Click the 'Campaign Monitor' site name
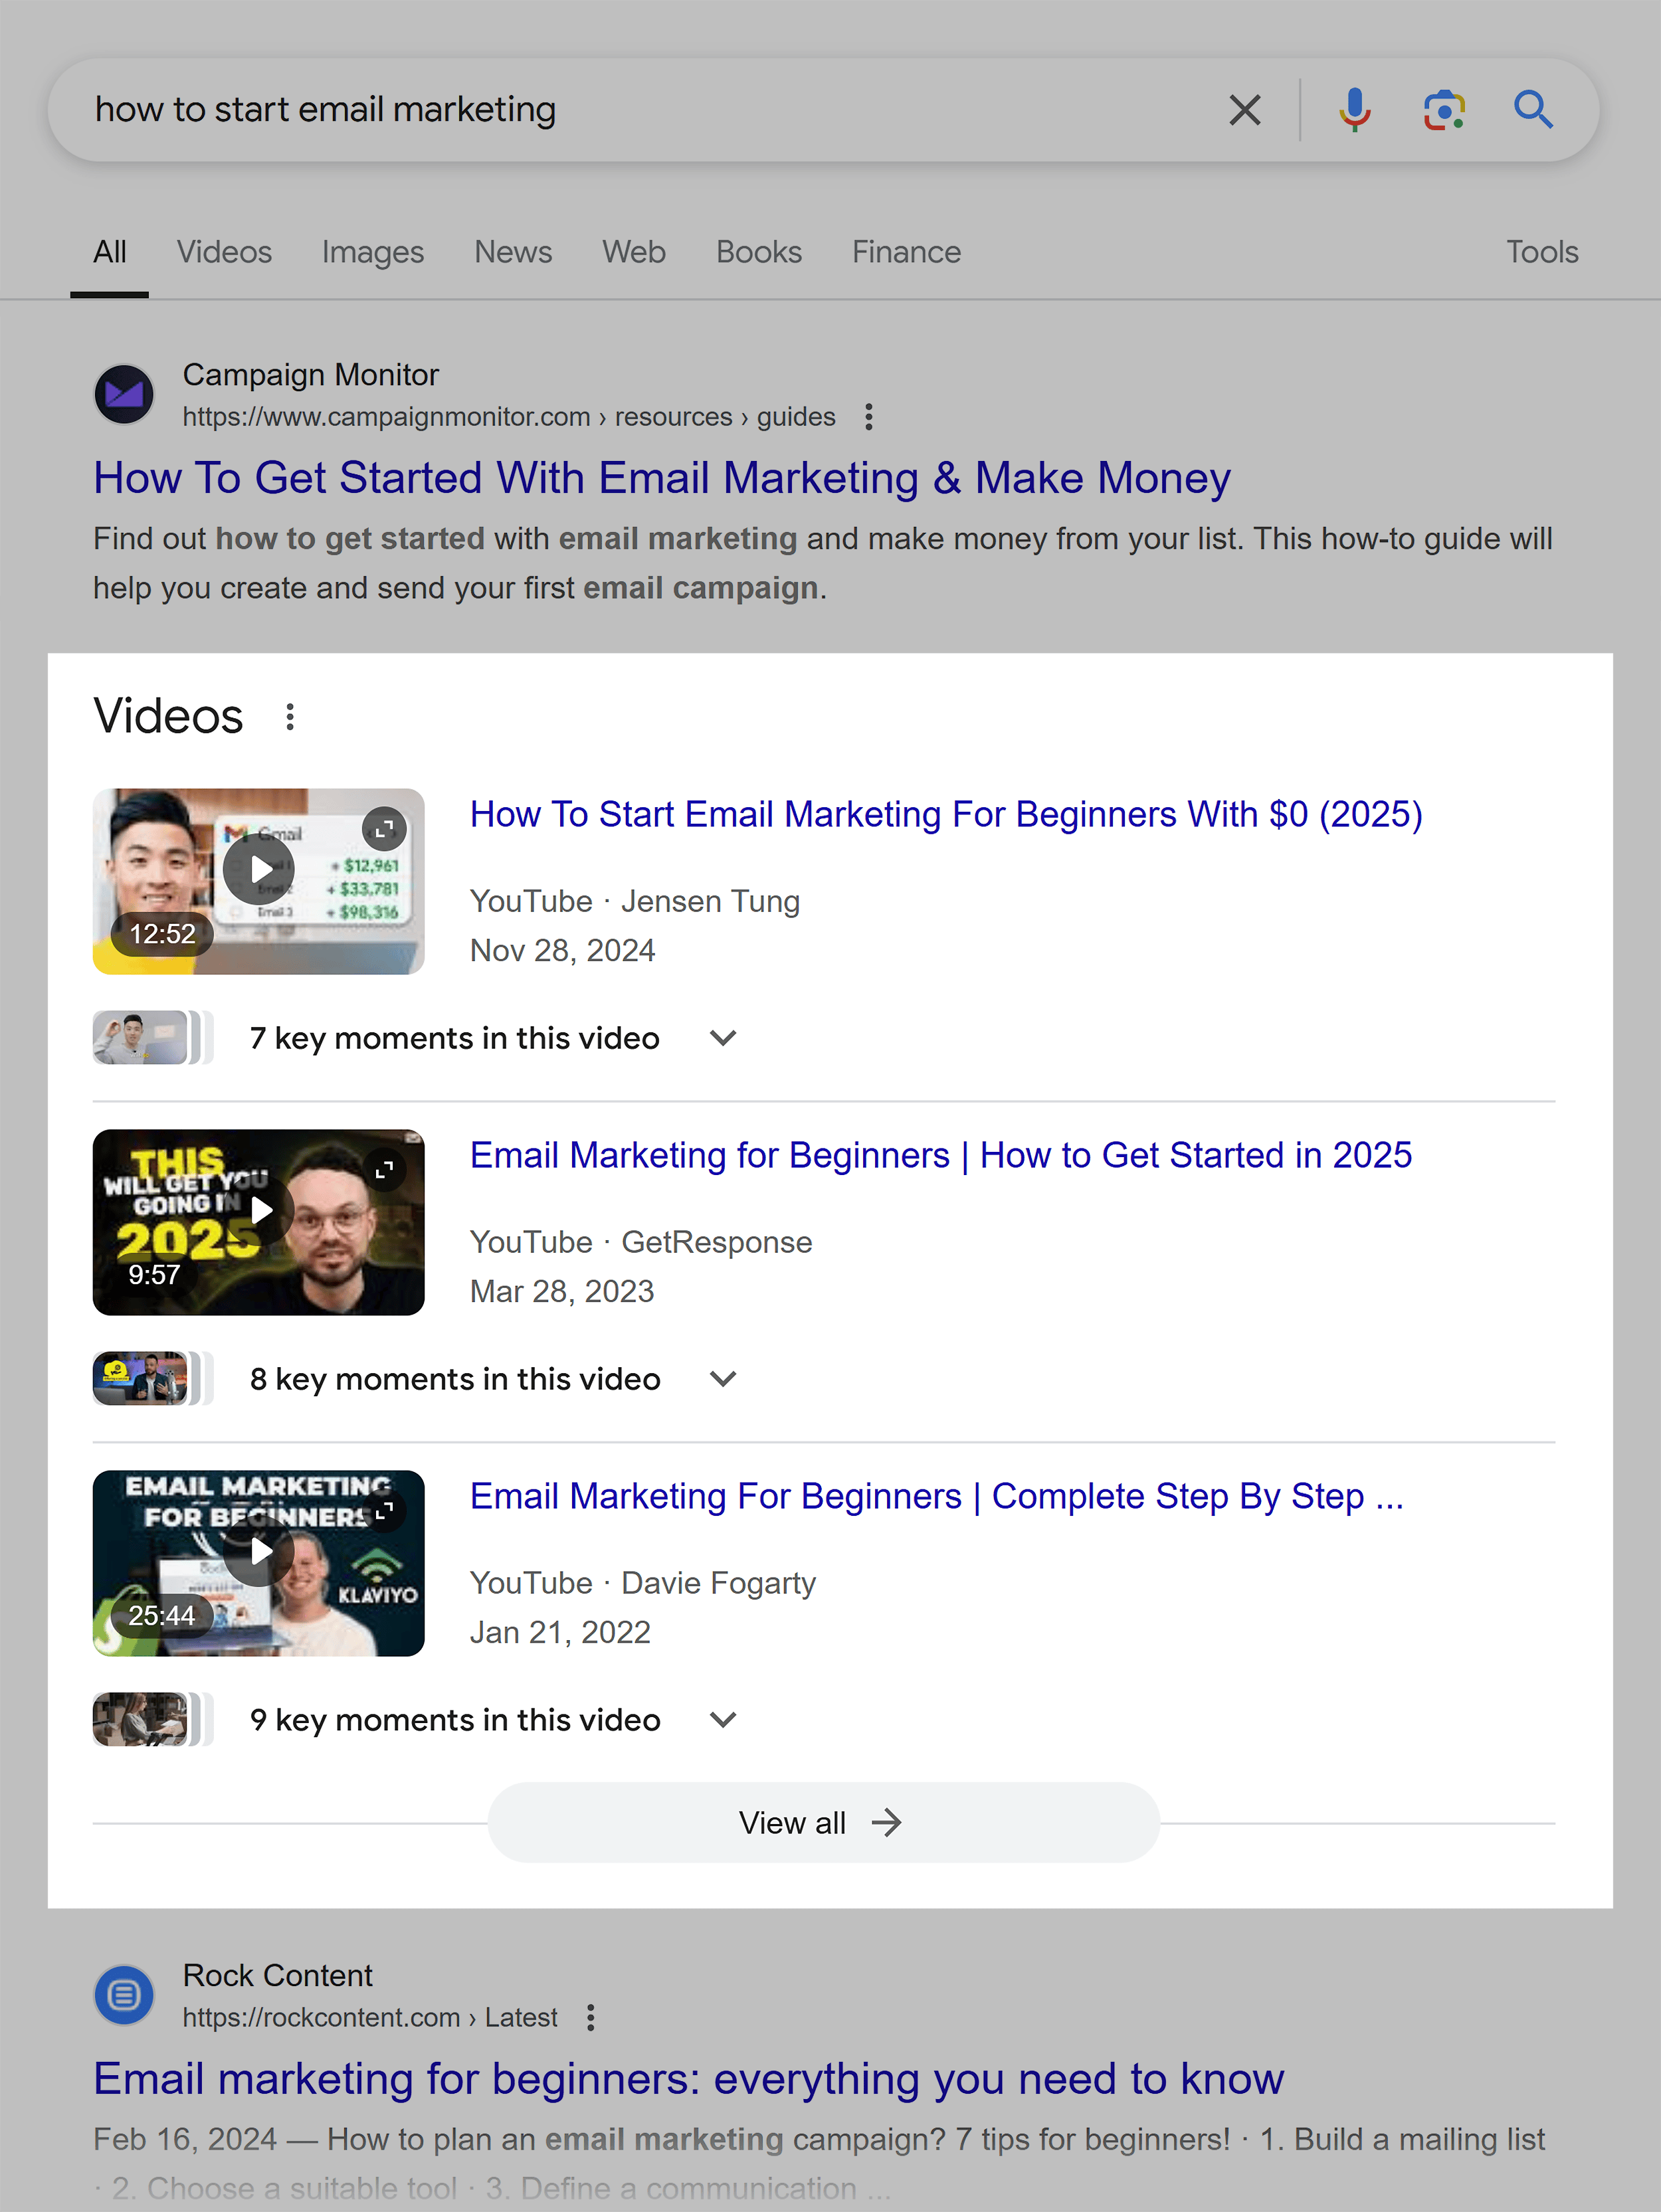This screenshot has height=2212, width=1661. point(310,375)
